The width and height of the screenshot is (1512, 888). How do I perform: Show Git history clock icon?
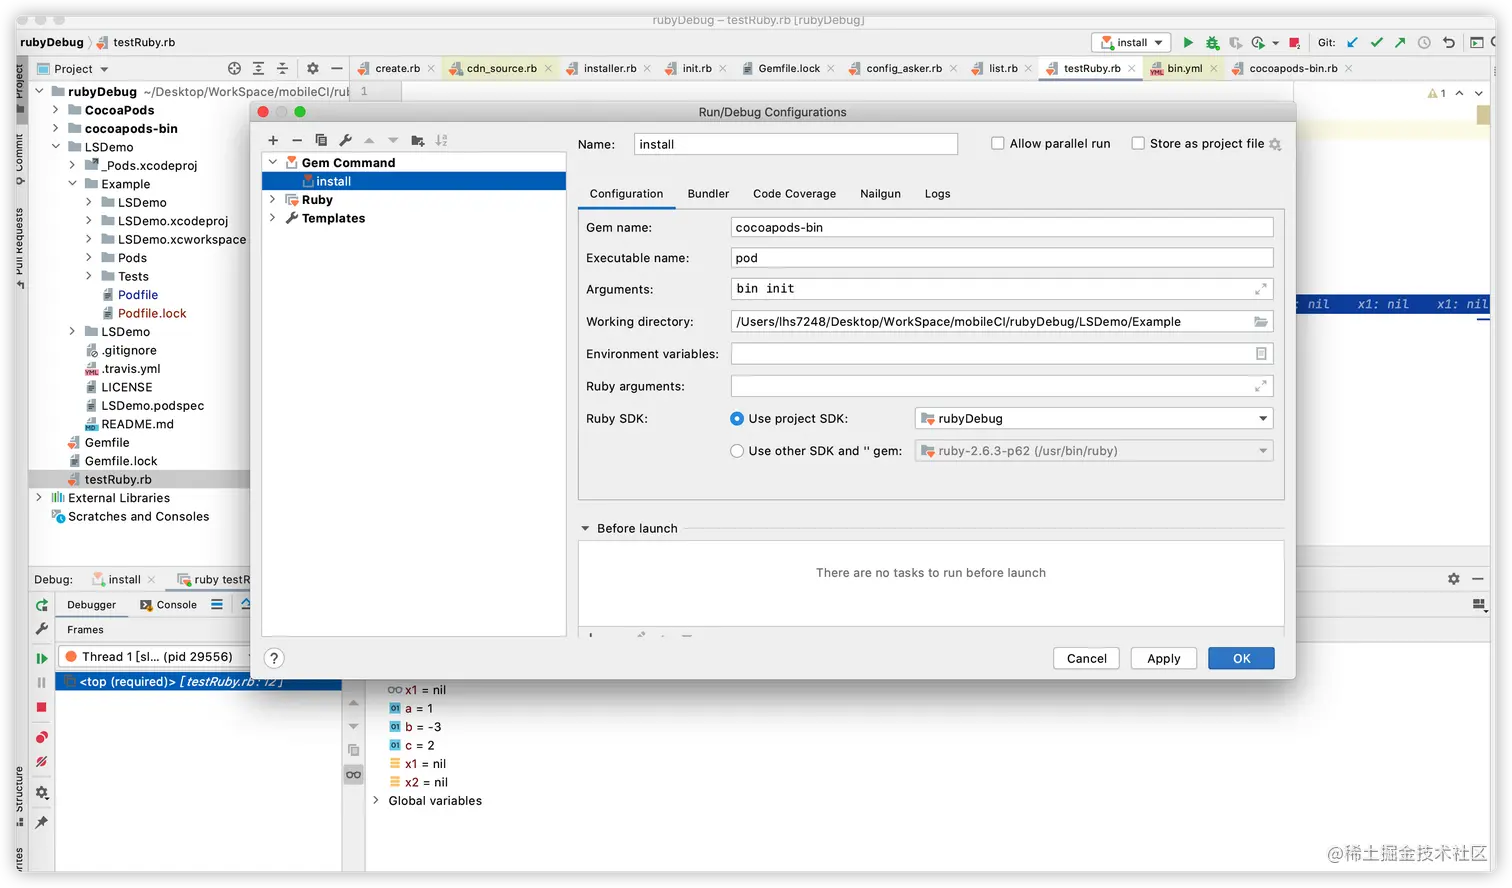point(1424,43)
